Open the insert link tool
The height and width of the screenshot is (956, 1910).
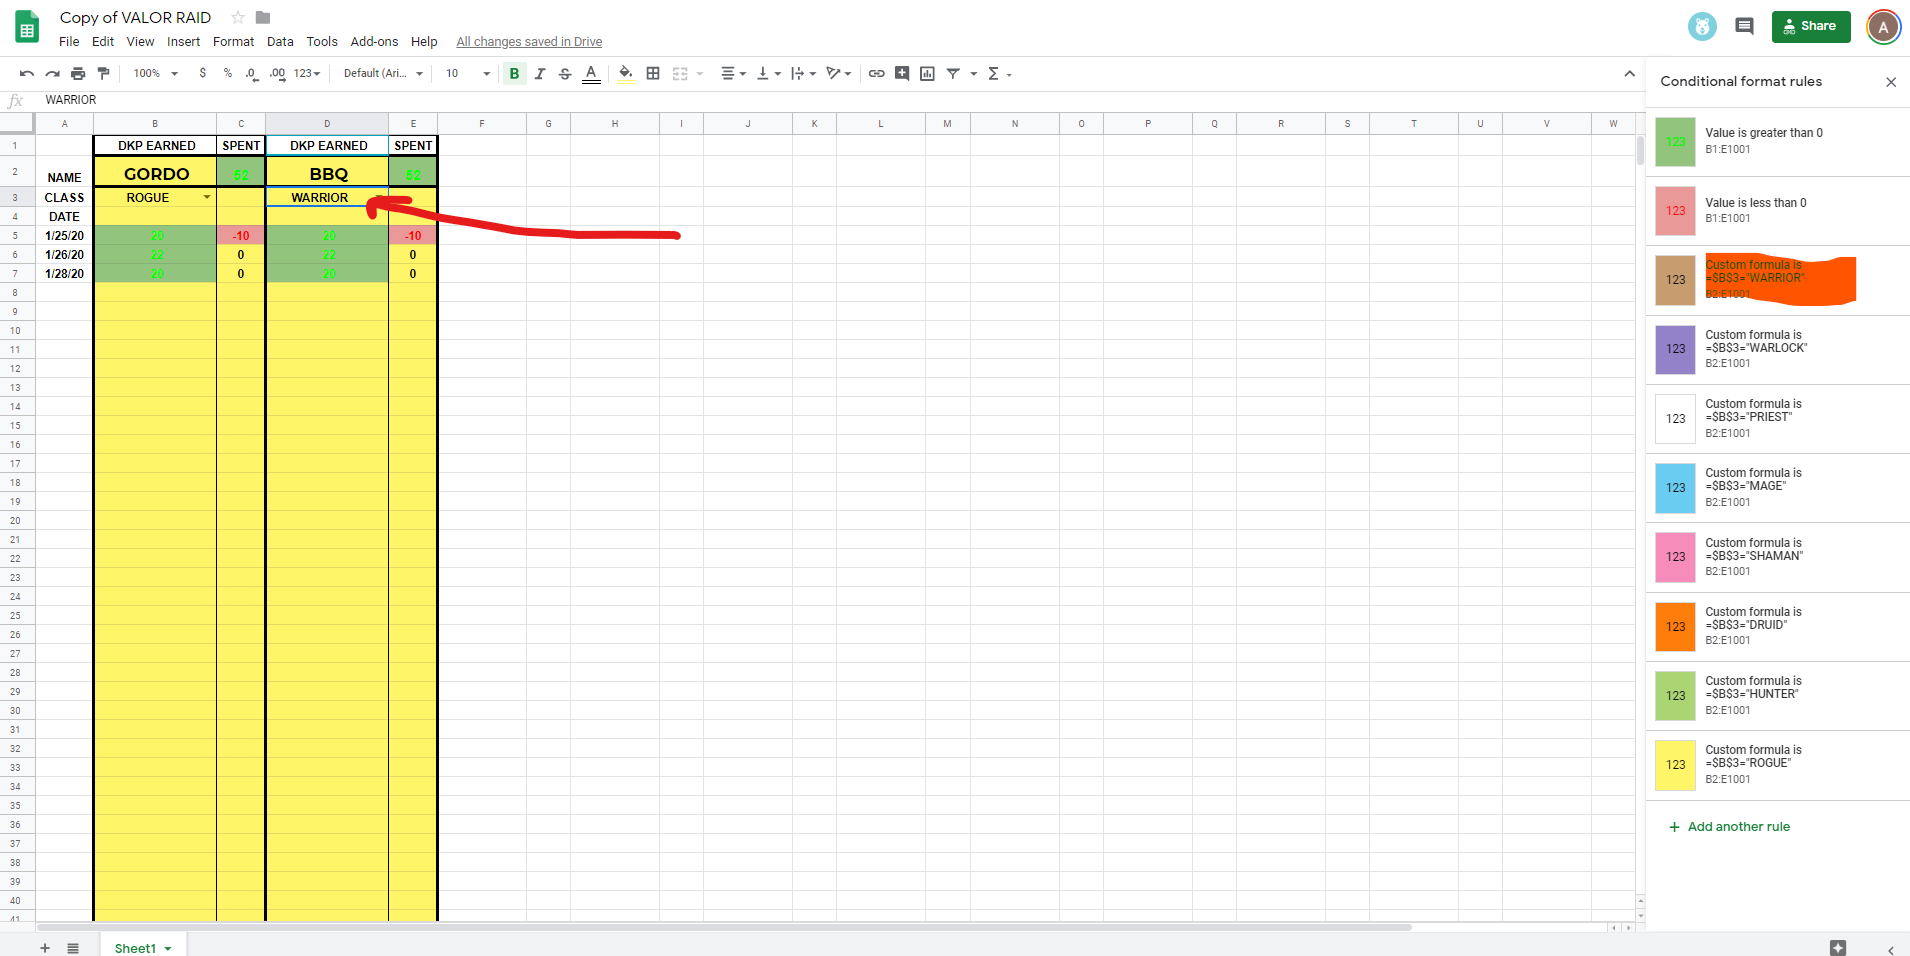877,73
